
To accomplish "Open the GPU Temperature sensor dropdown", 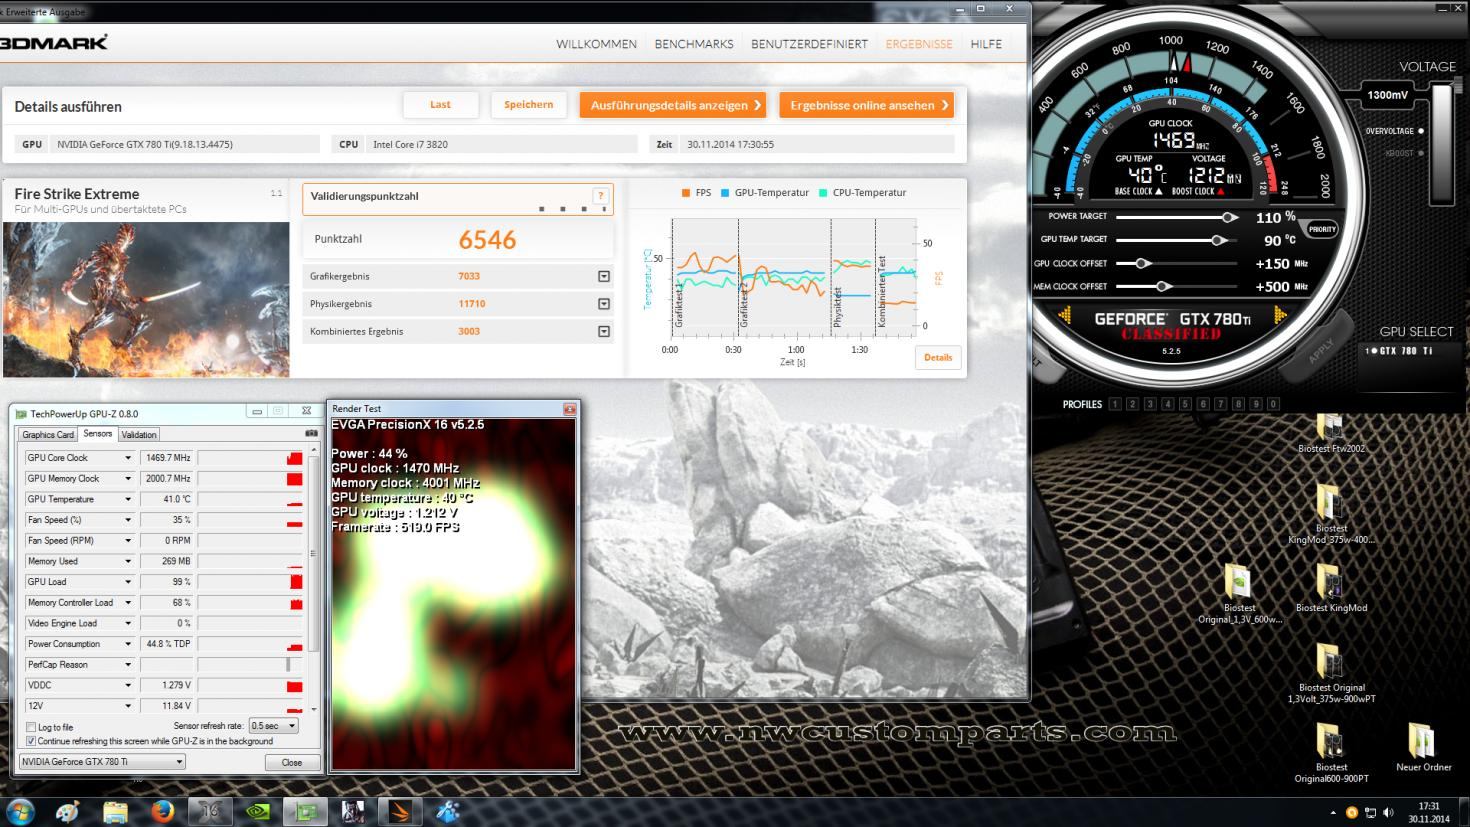I will 128,499.
